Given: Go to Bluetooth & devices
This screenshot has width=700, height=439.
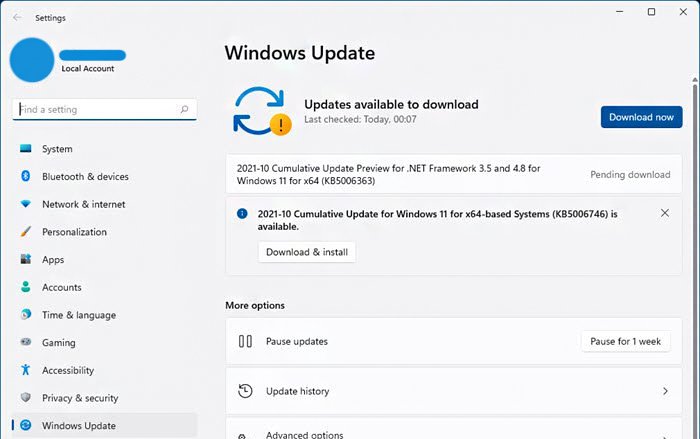Looking at the screenshot, I should pos(104,176).
